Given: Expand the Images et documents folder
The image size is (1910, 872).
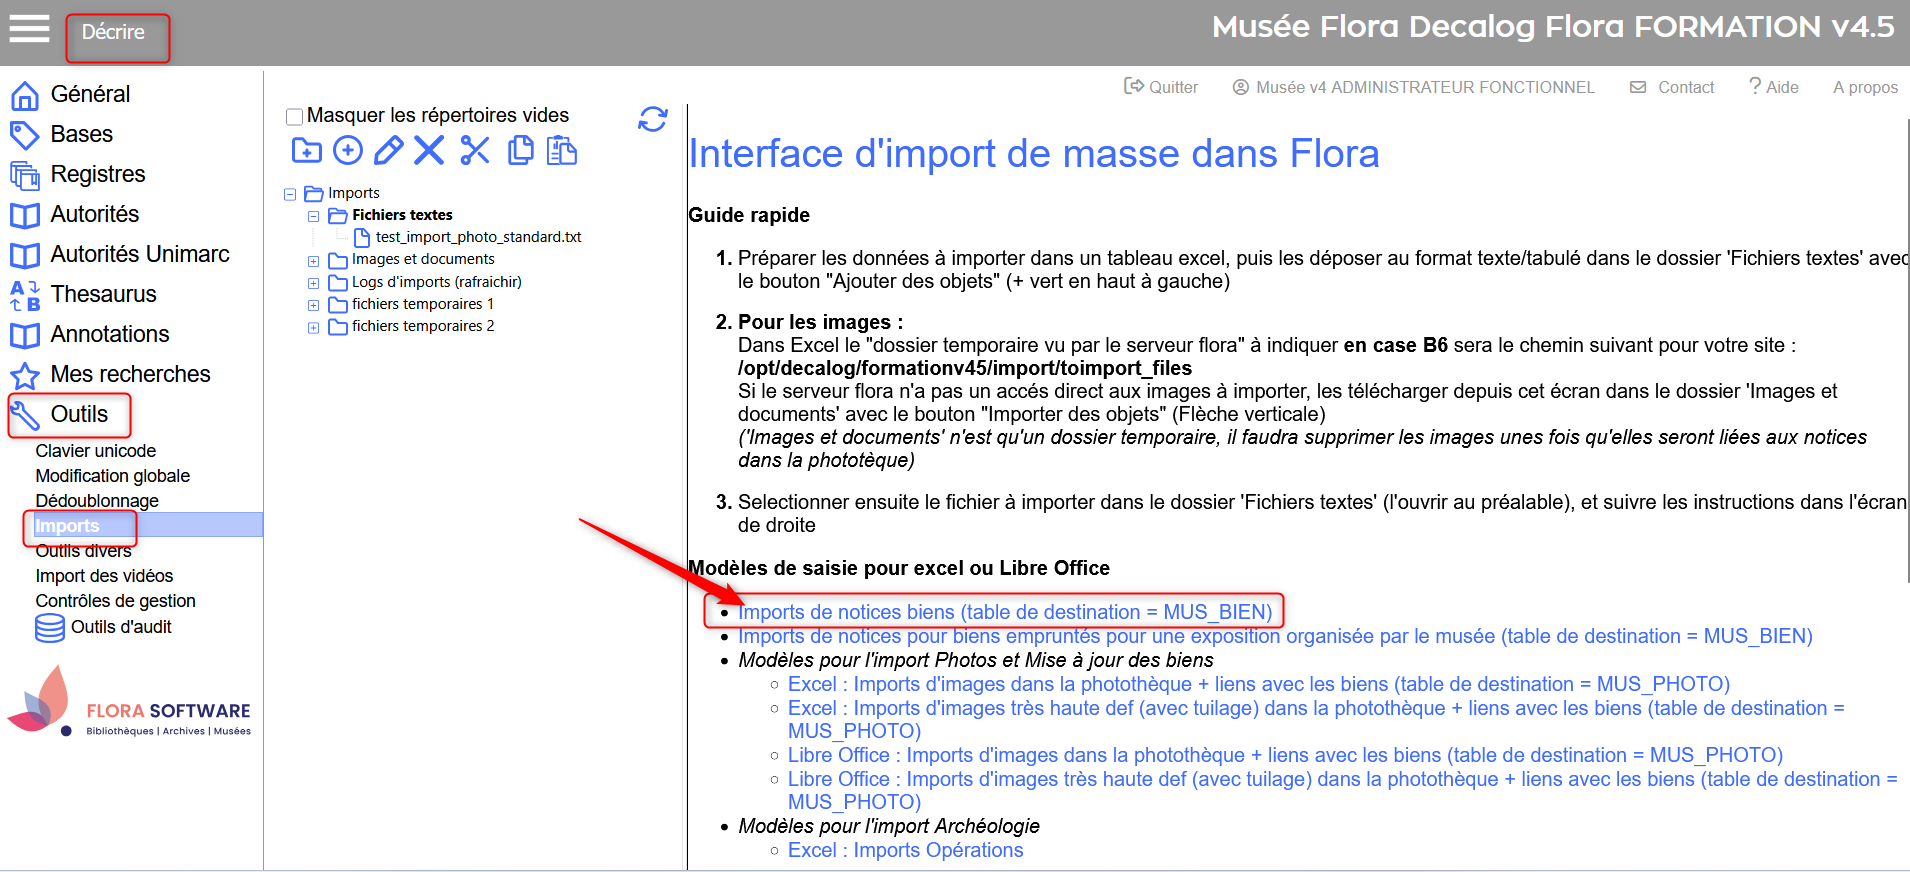Looking at the screenshot, I should 313,261.
